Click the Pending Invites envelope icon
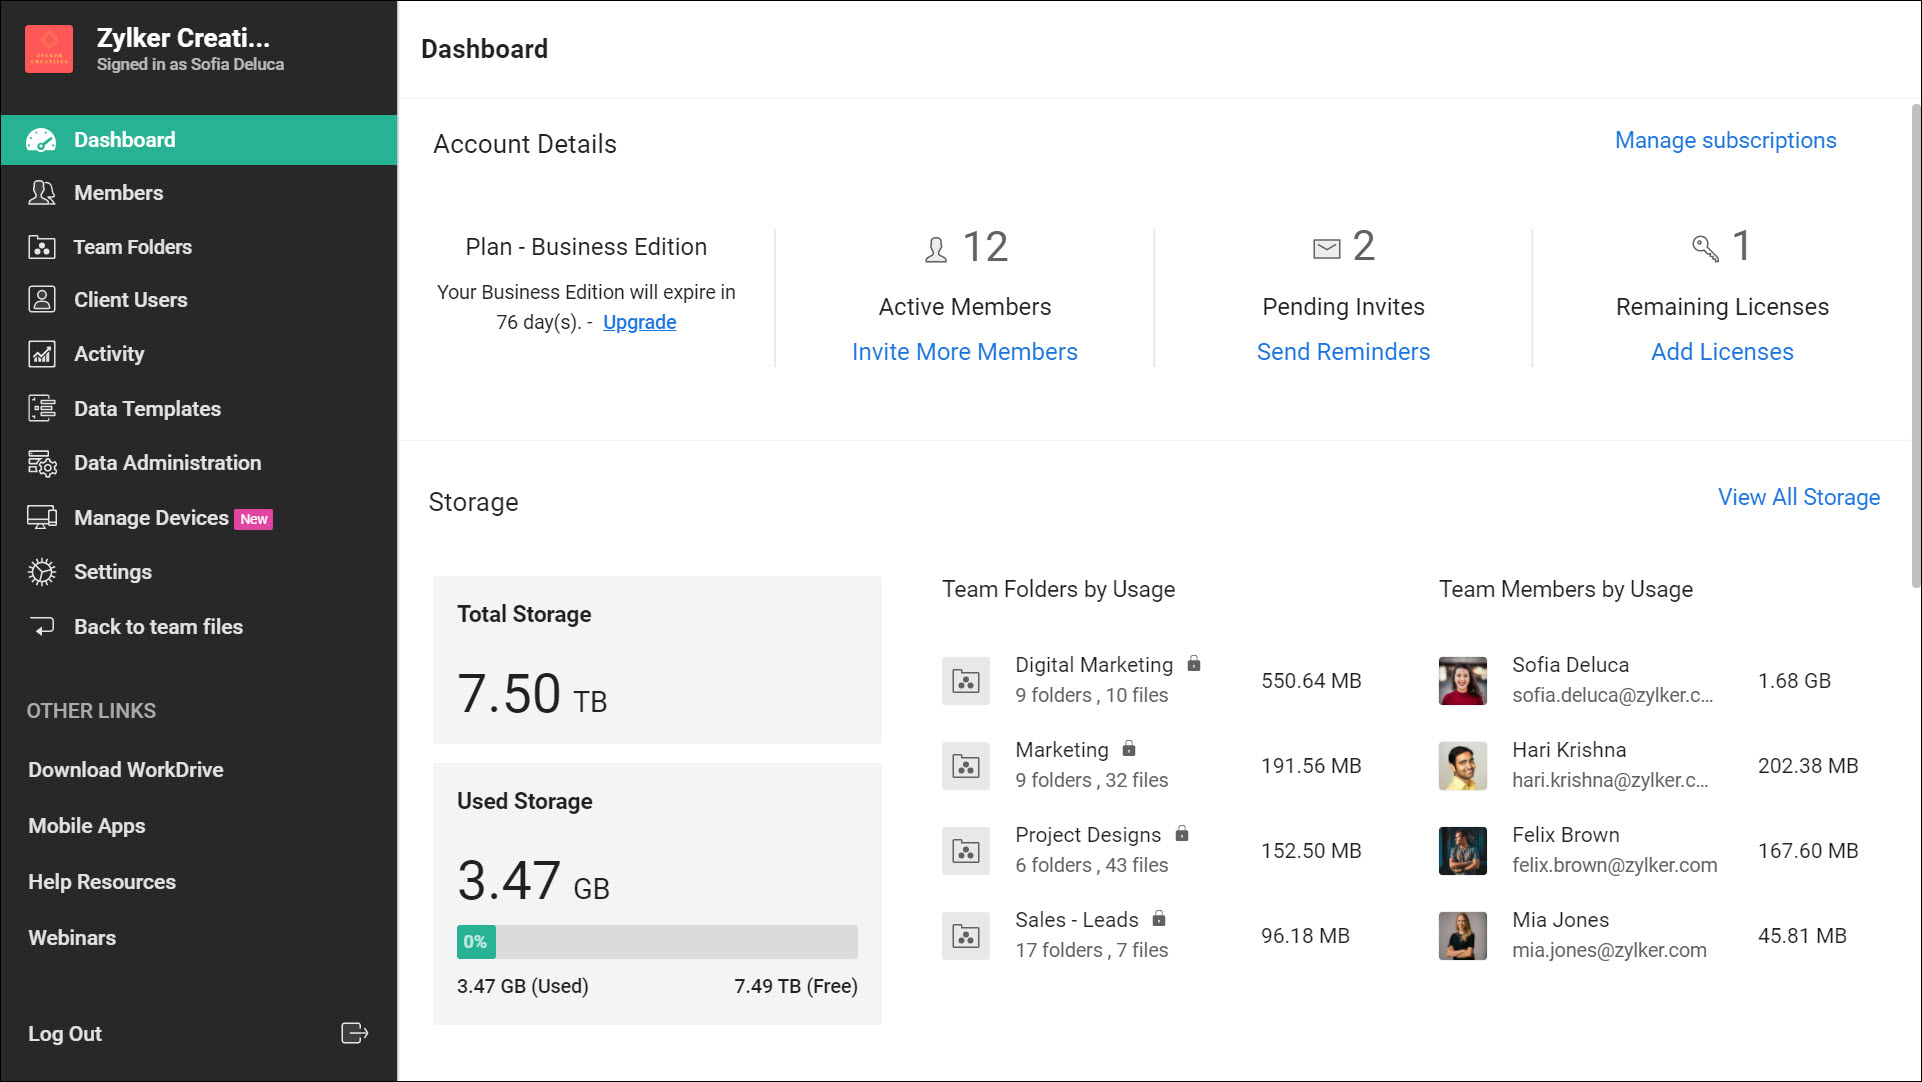 point(1326,248)
